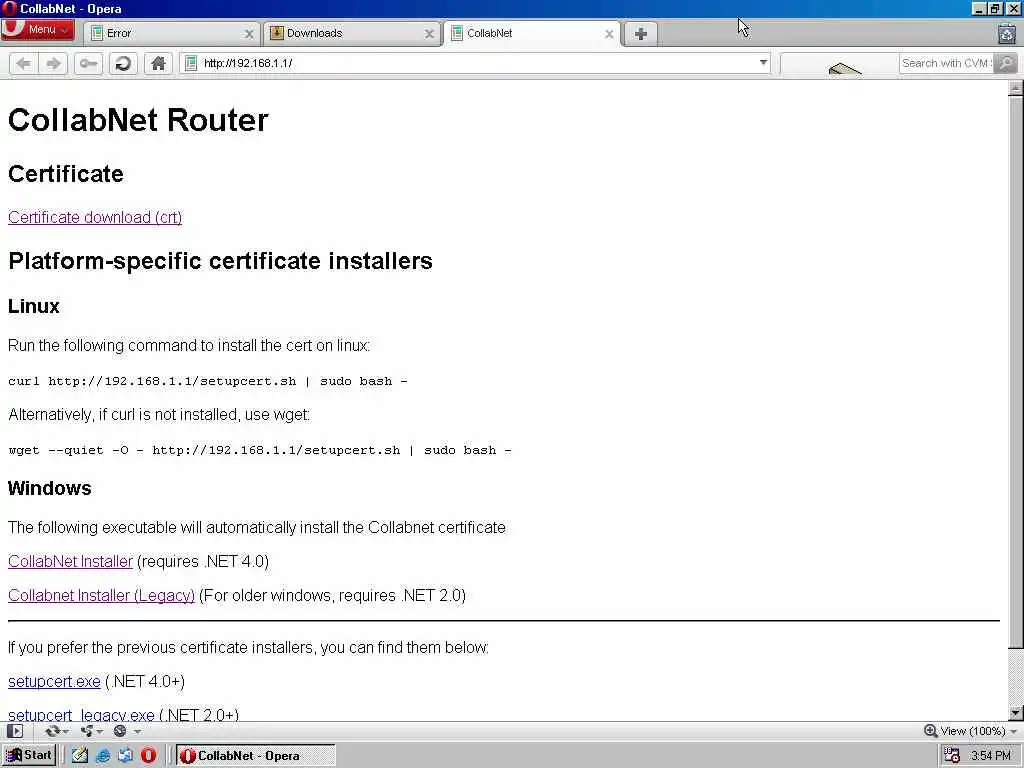The height and width of the screenshot is (768, 1024).
Task: Open the Certificate download (crt) link
Action: pos(95,217)
